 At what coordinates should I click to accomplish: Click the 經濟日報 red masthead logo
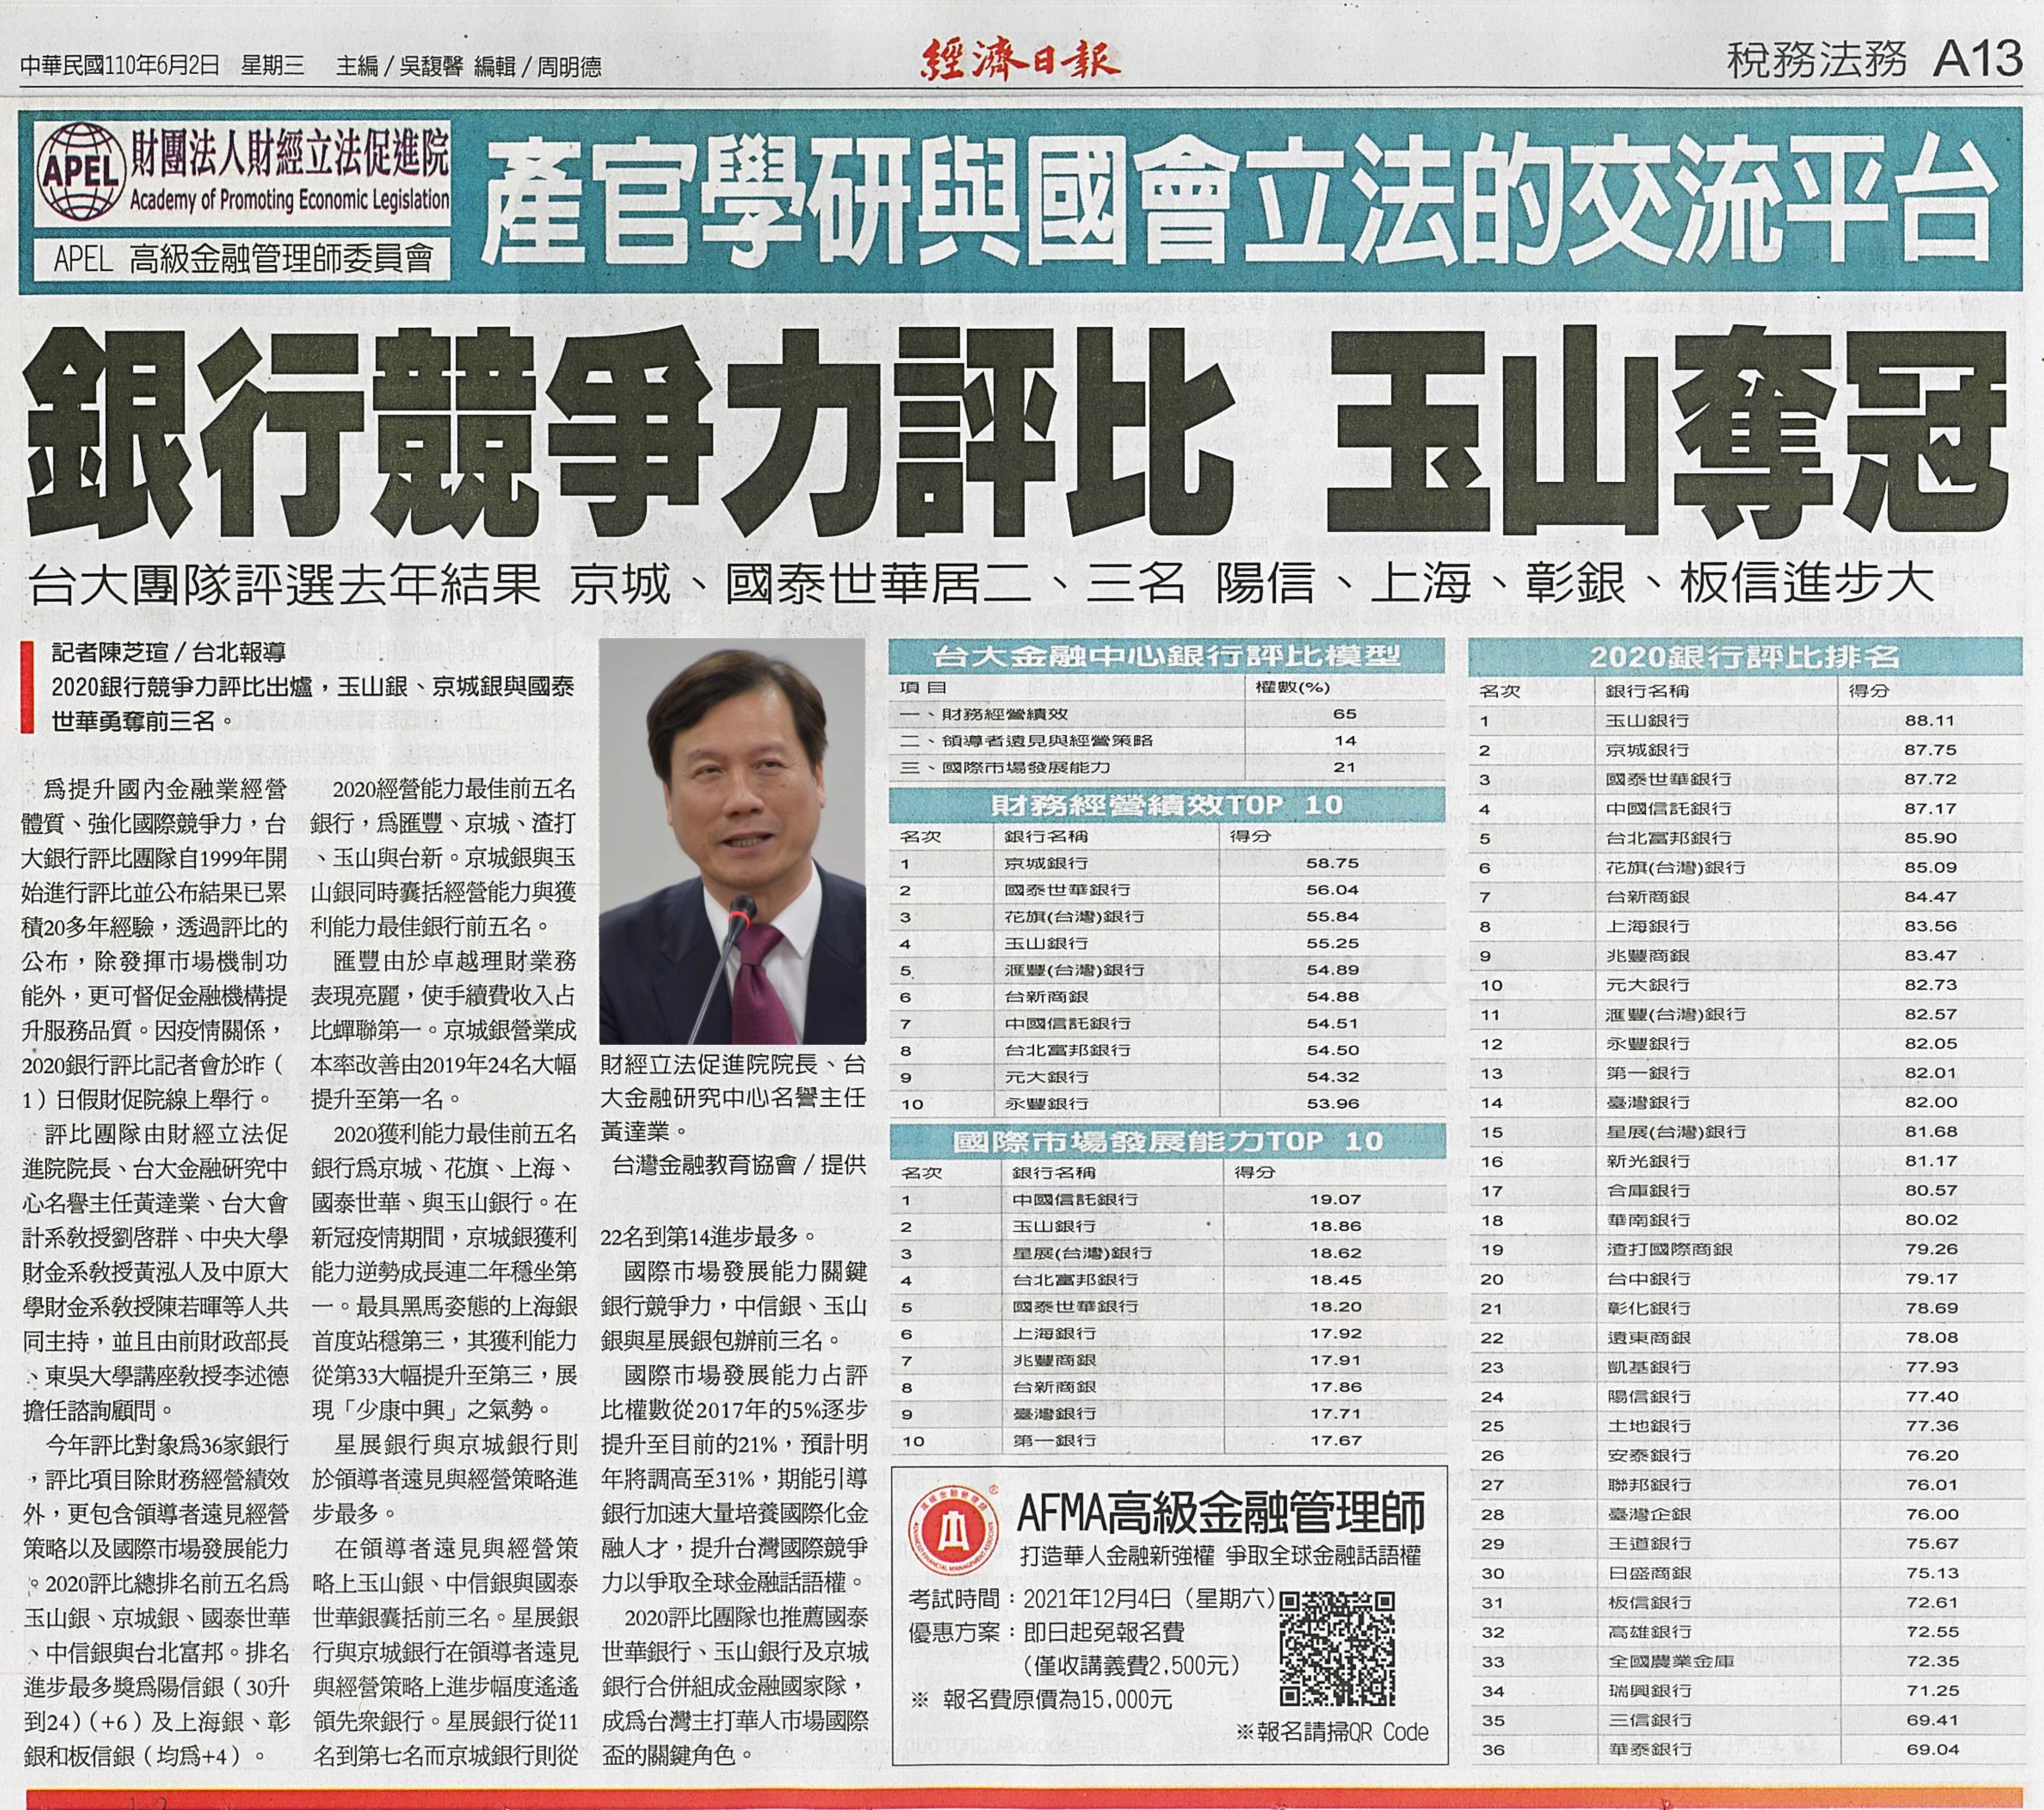[1020, 61]
